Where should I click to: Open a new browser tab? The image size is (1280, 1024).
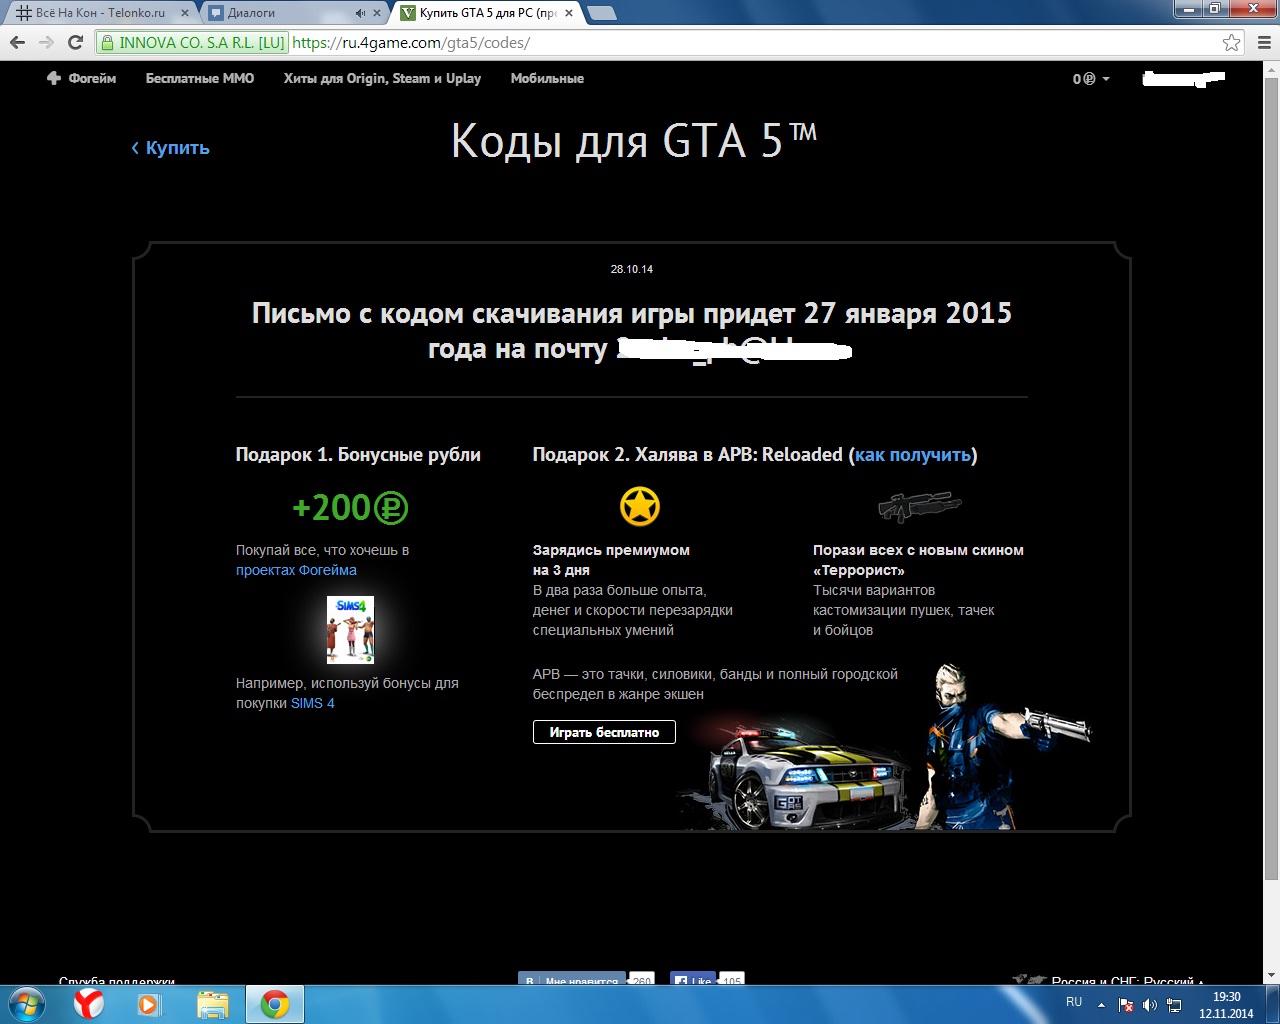tap(601, 13)
